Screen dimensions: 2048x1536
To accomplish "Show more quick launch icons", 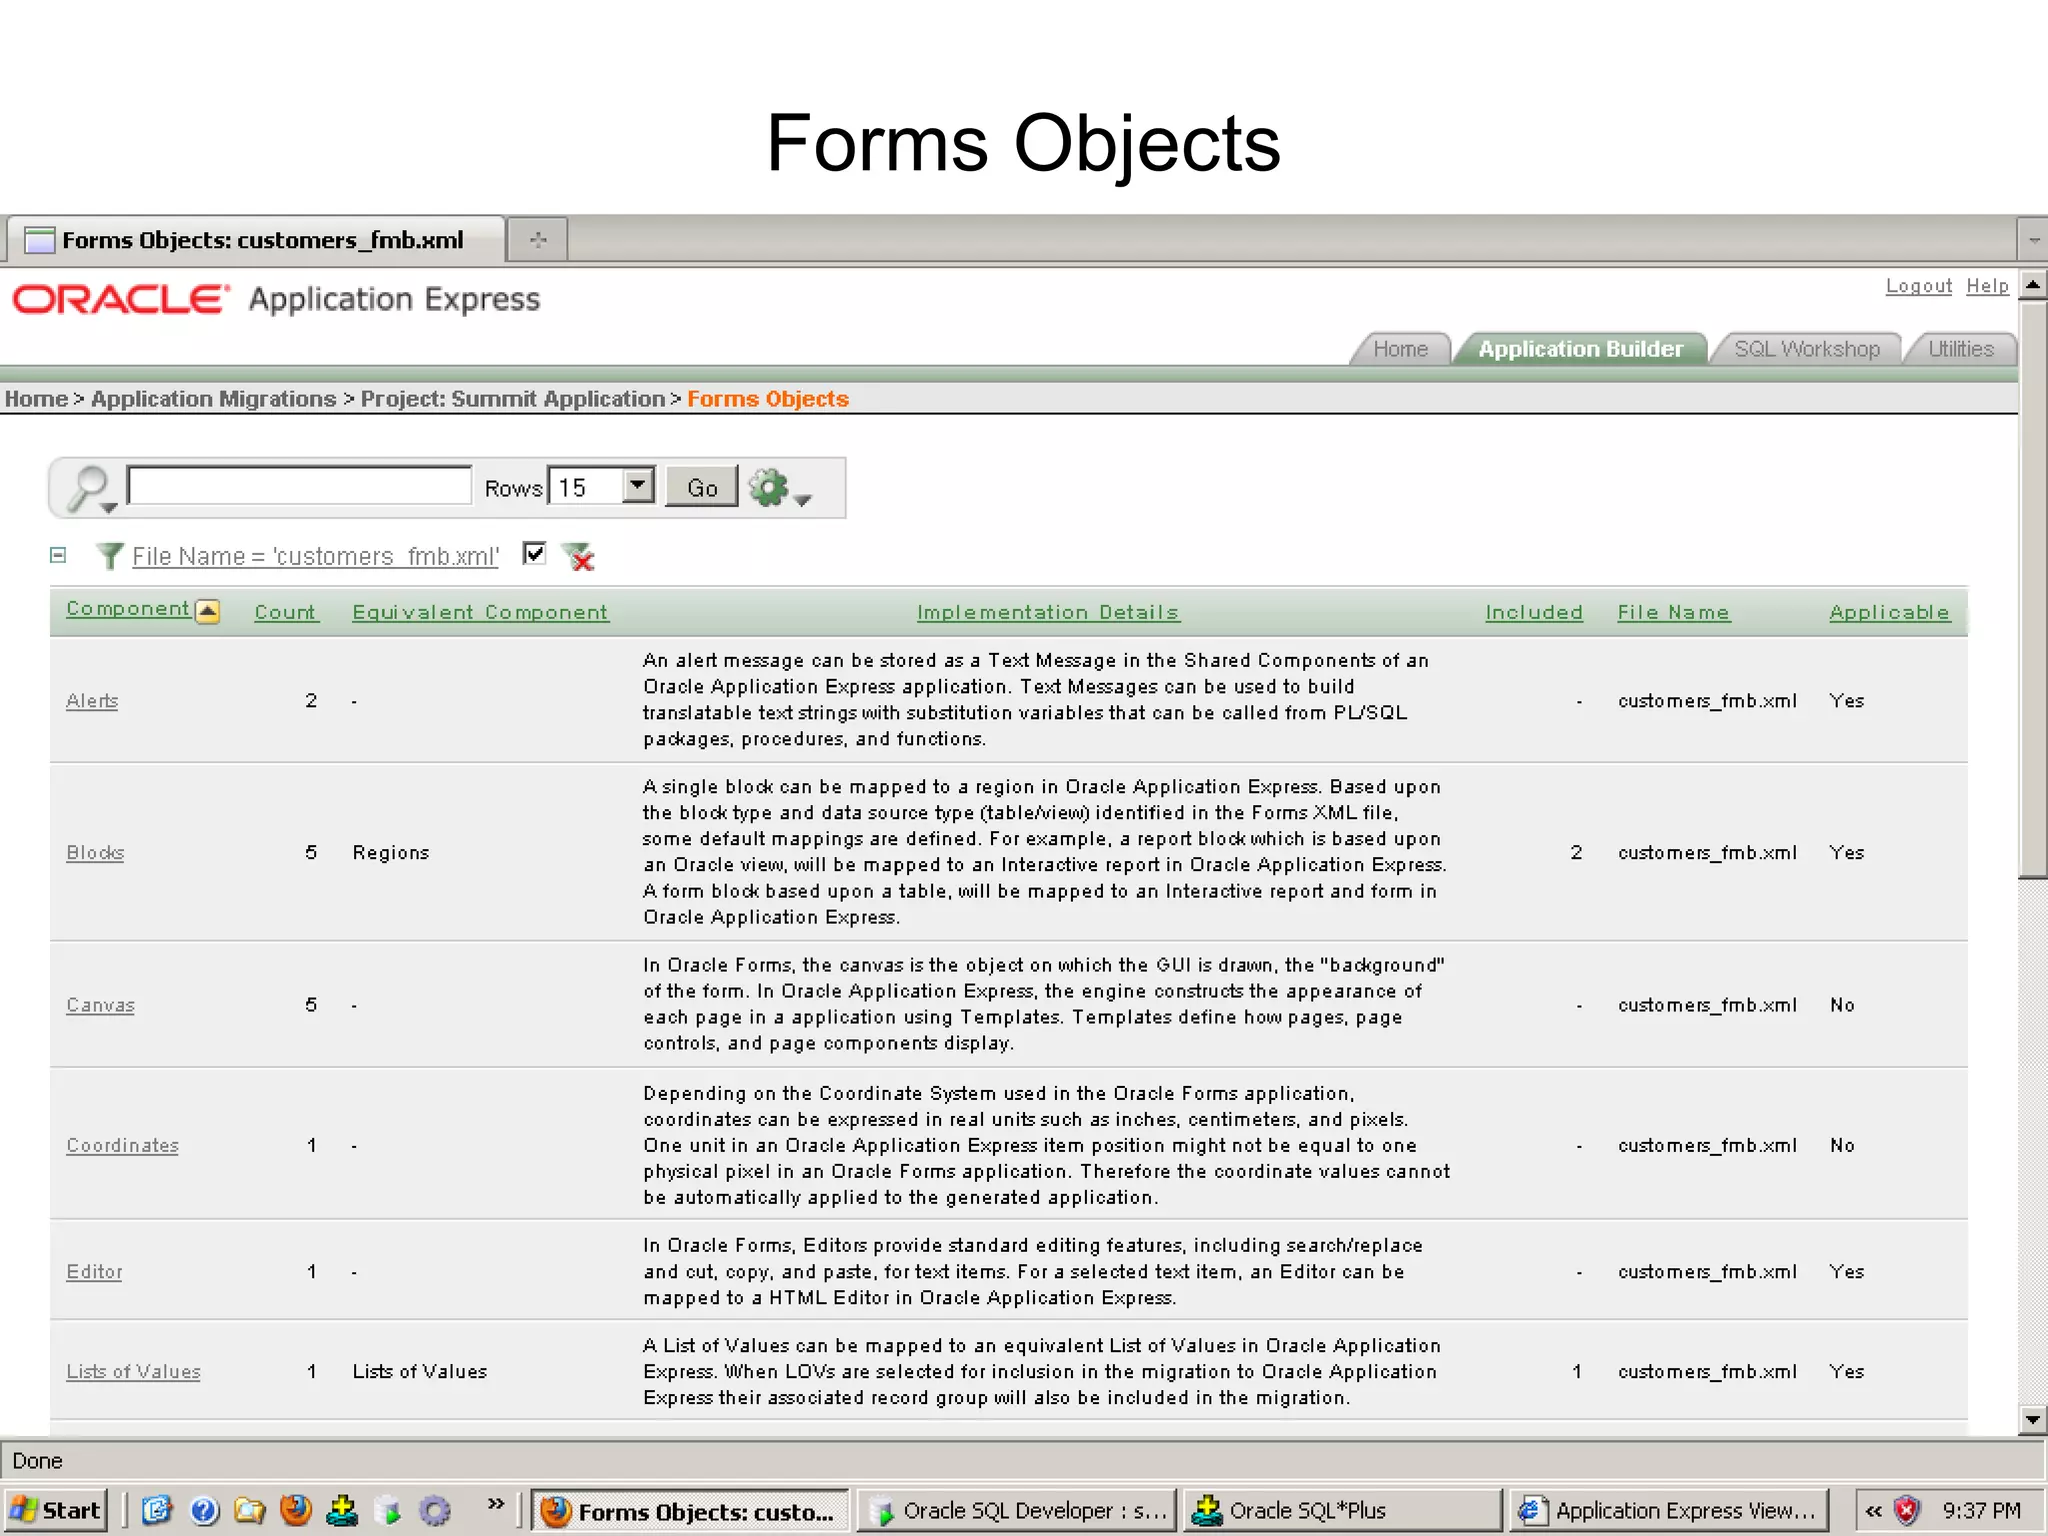I will [x=496, y=1504].
